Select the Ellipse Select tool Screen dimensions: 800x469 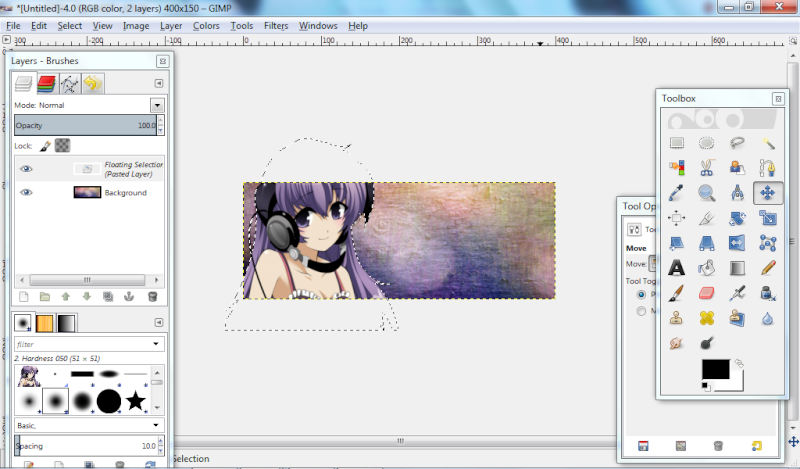707,143
